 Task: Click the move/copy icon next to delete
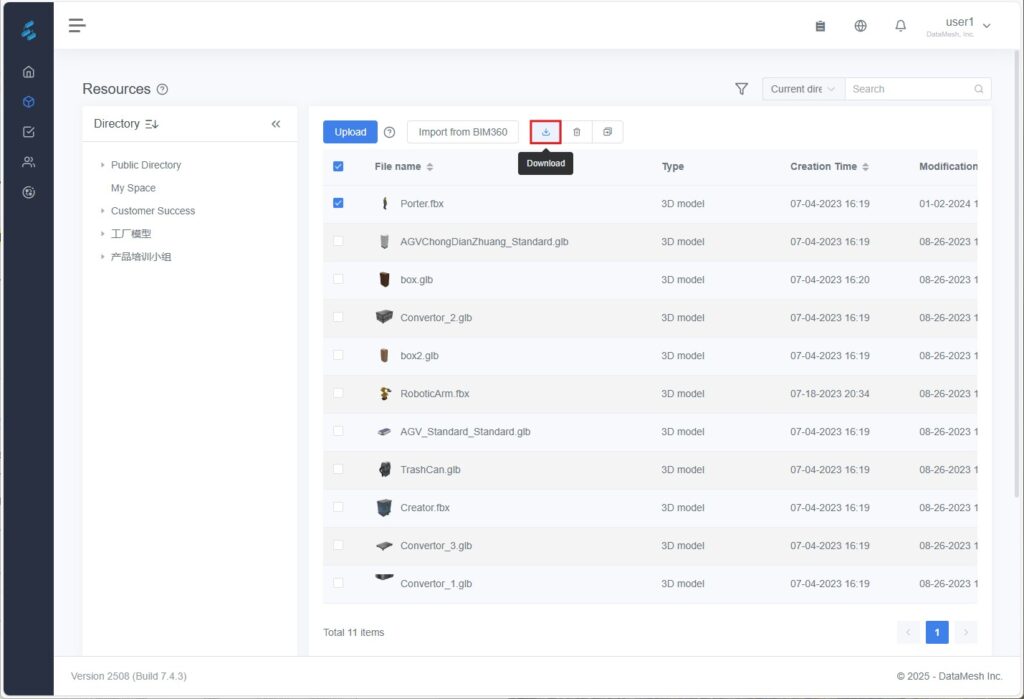click(x=607, y=132)
